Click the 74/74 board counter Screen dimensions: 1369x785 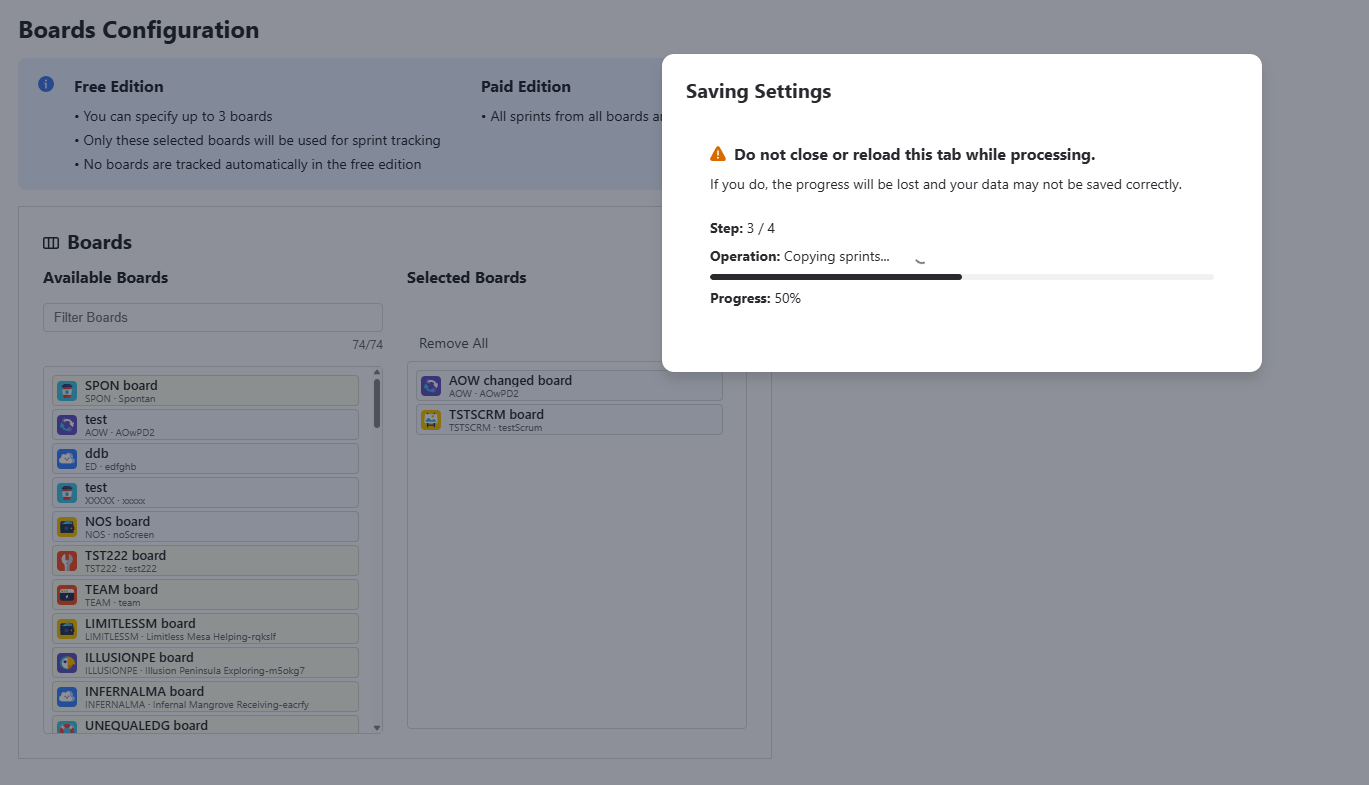pyautogui.click(x=367, y=345)
